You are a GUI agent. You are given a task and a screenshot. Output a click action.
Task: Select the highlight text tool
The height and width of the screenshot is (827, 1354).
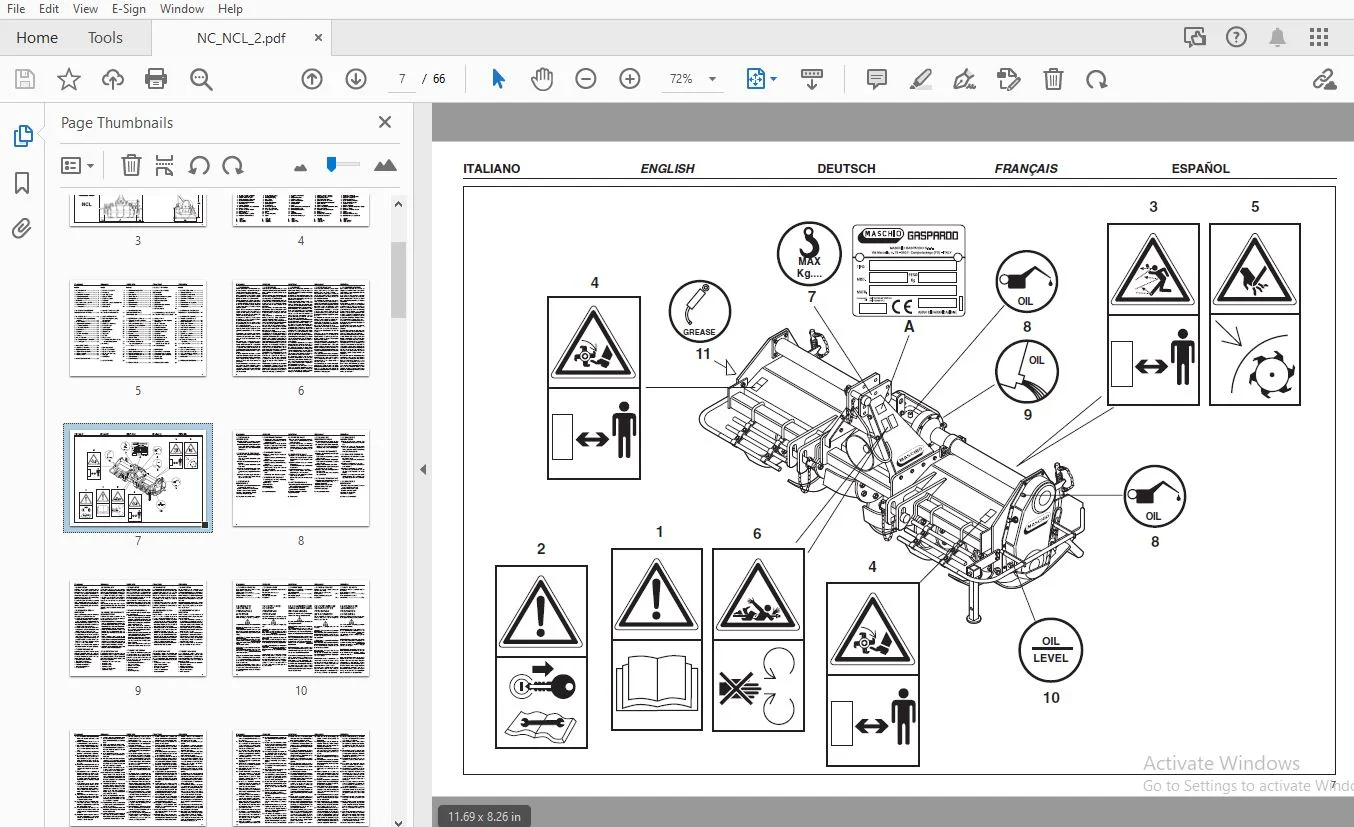tap(921, 79)
